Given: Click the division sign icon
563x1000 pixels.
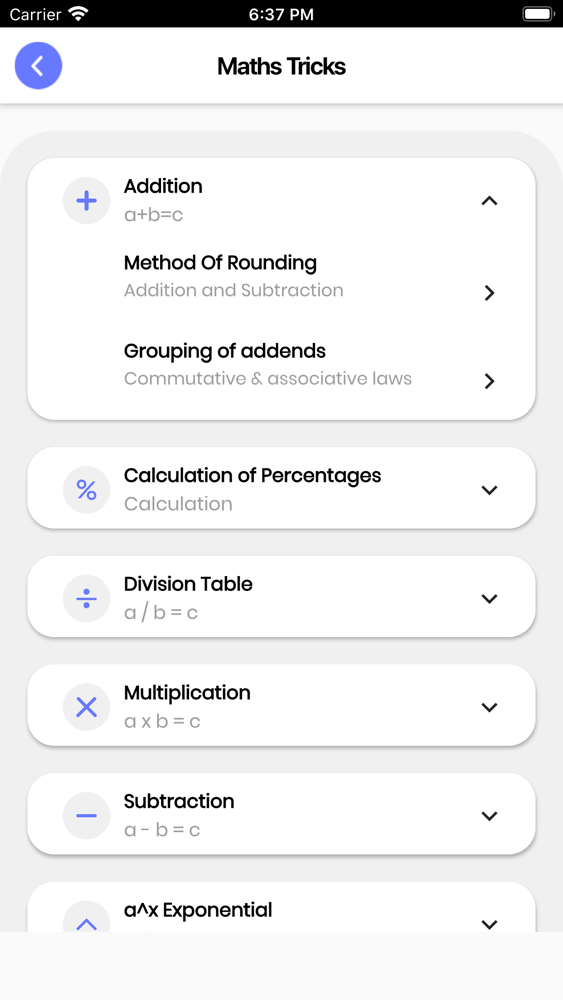Looking at the screenshot, I should point(86,598).
